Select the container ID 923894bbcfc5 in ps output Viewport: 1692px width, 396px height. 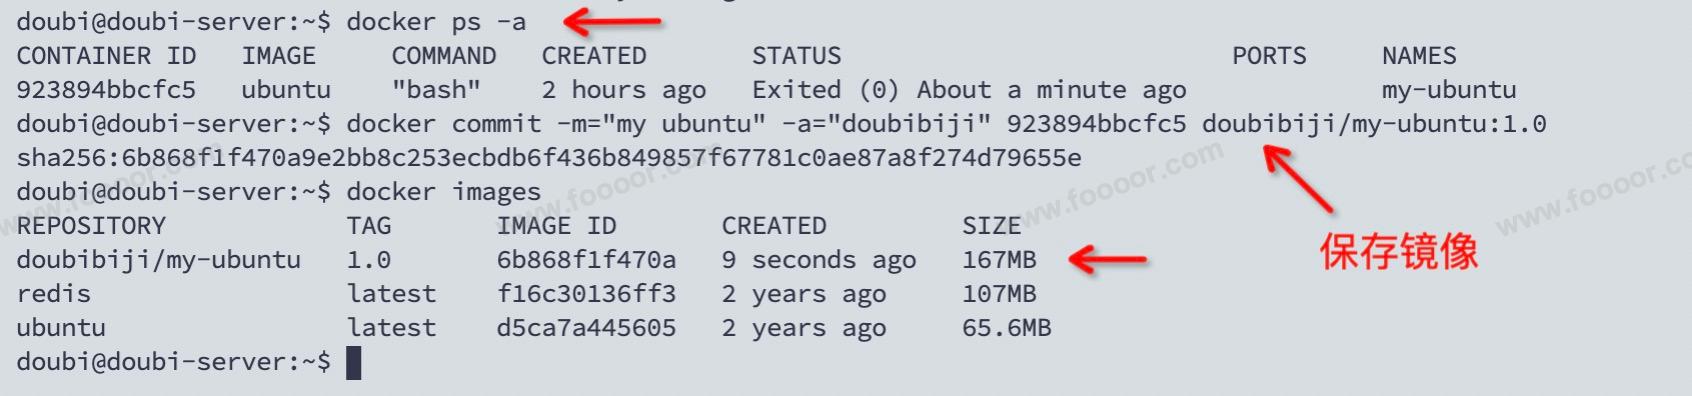[x=106, y=90]
